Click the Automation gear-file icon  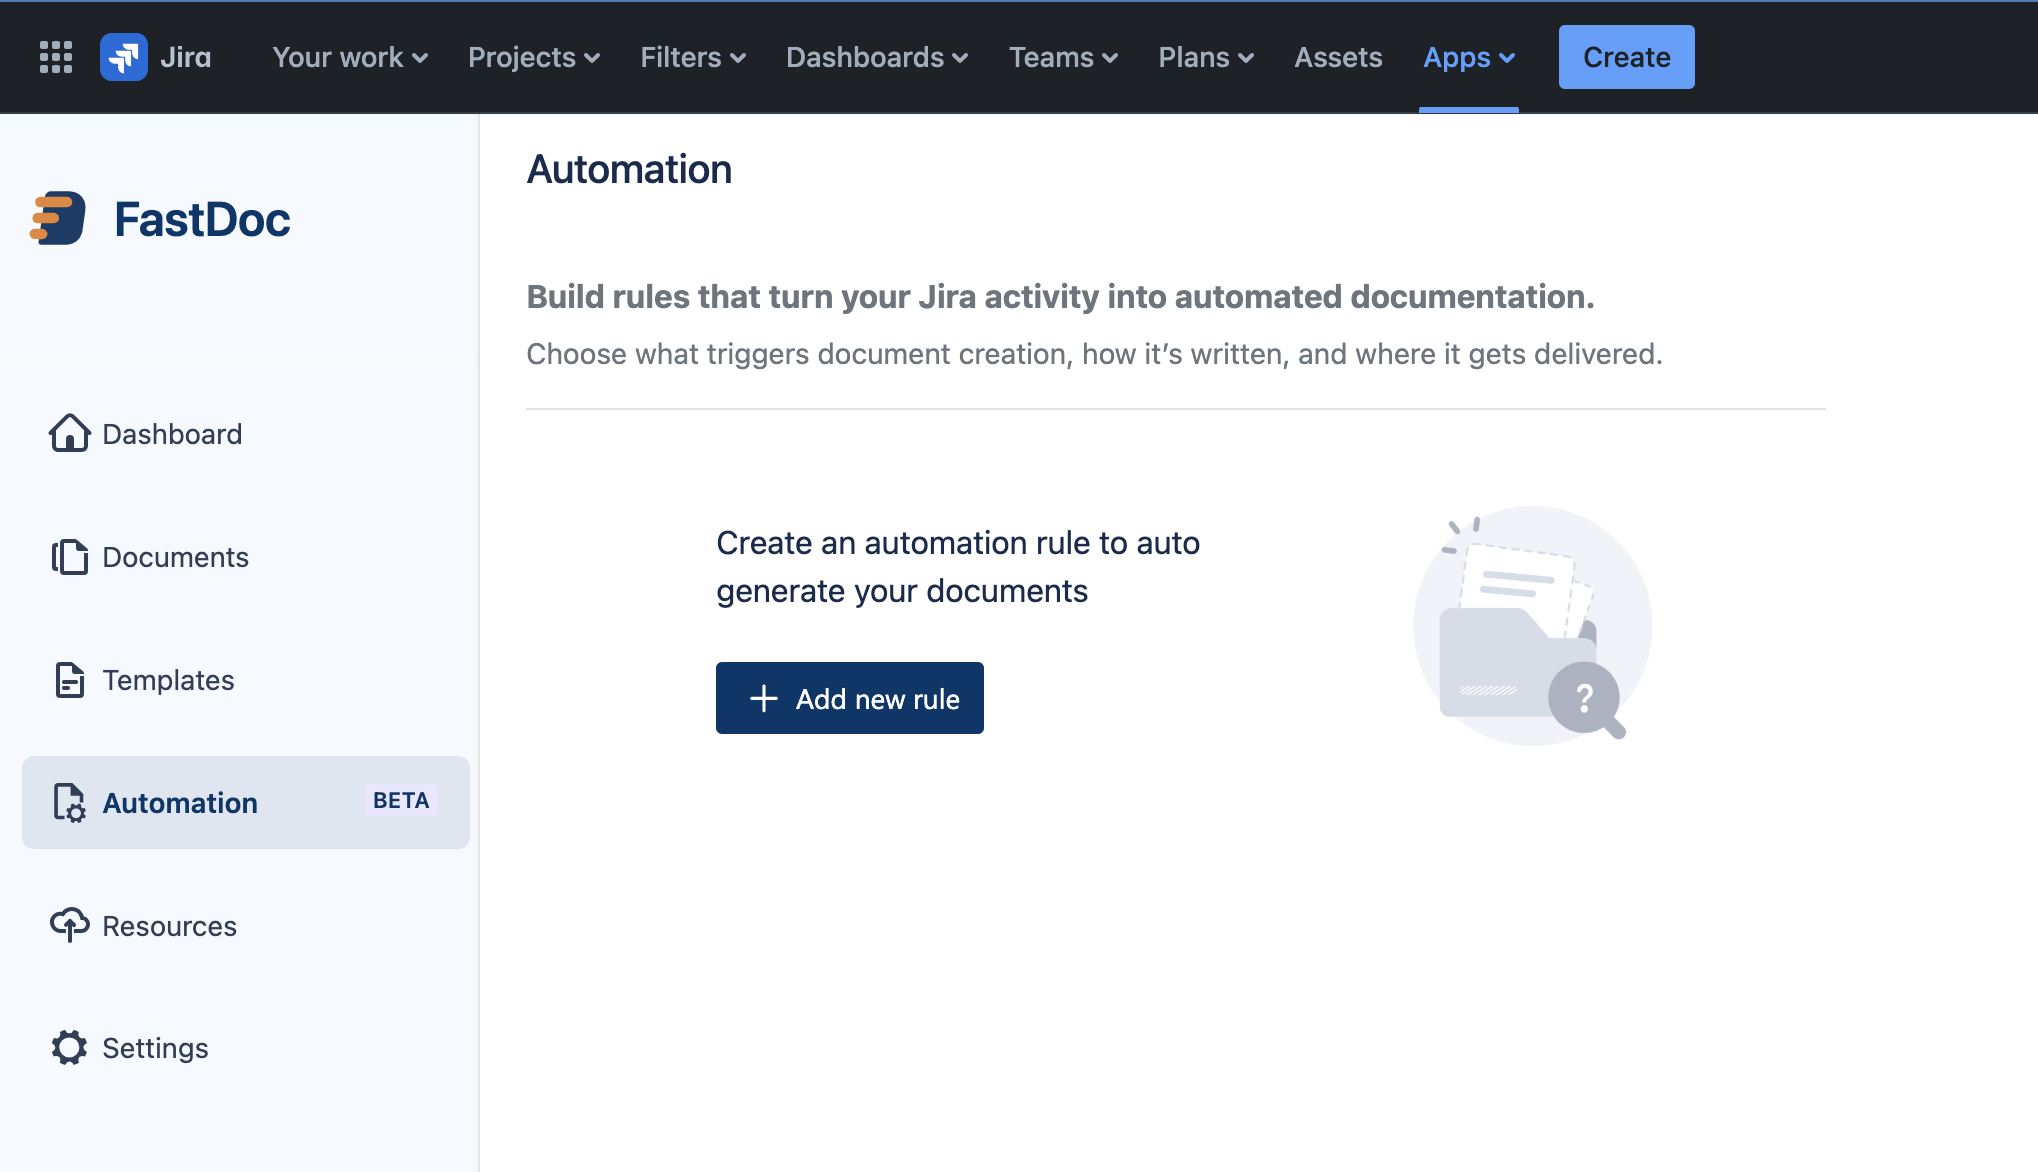click(x=70, y=802)
